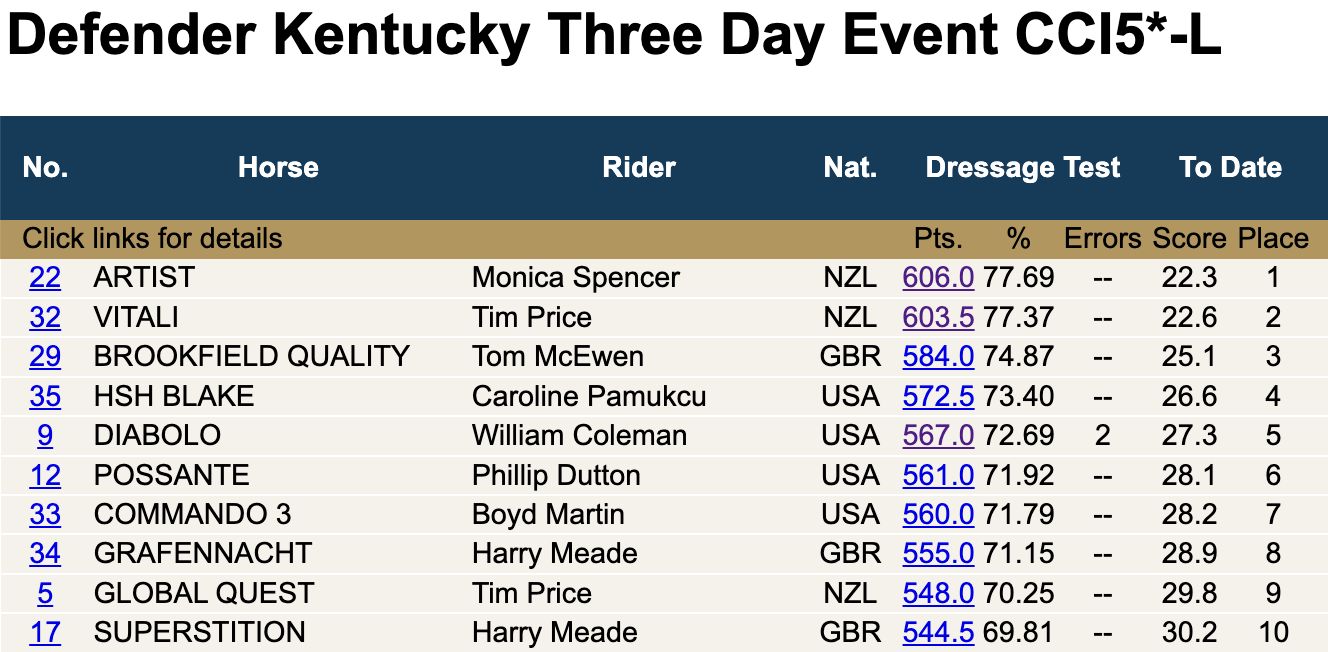This screenshot has width=1328, height=652.
Task: View the 567.0 points breakdown
Action: (x=938, y=436)
